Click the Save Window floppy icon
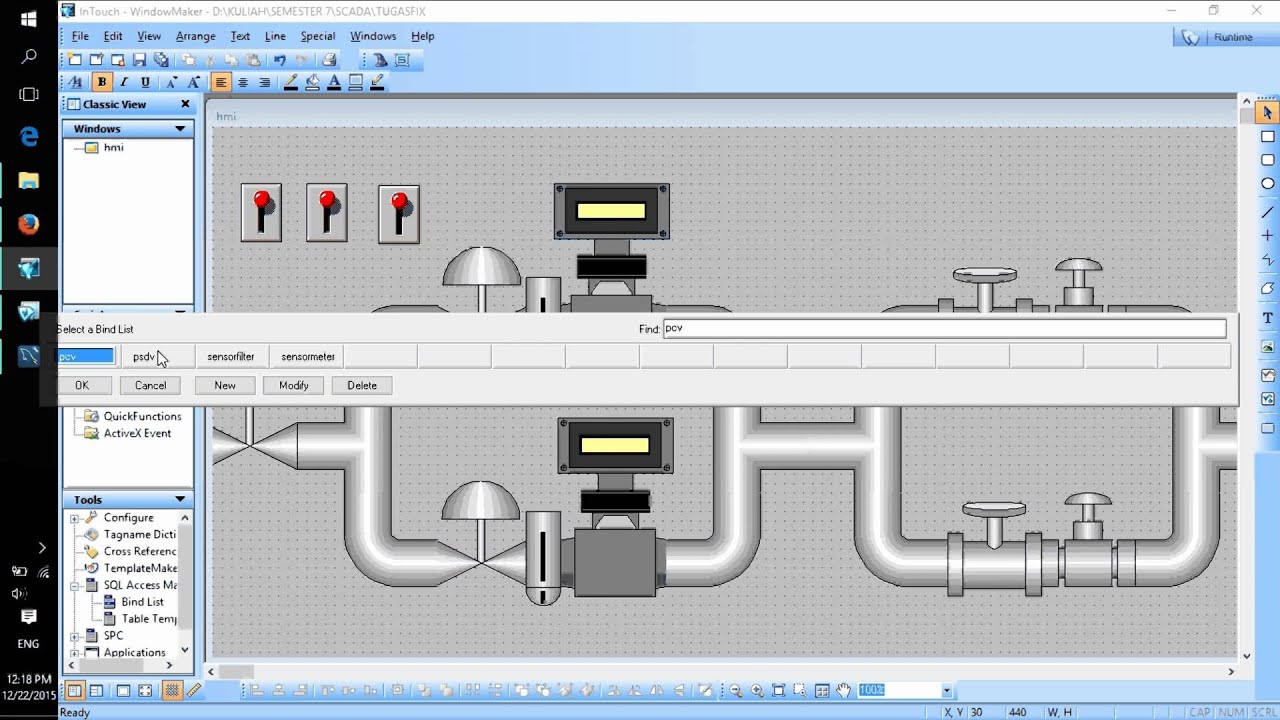This screenshot has width=1280, height=720. tap(140, 60)
